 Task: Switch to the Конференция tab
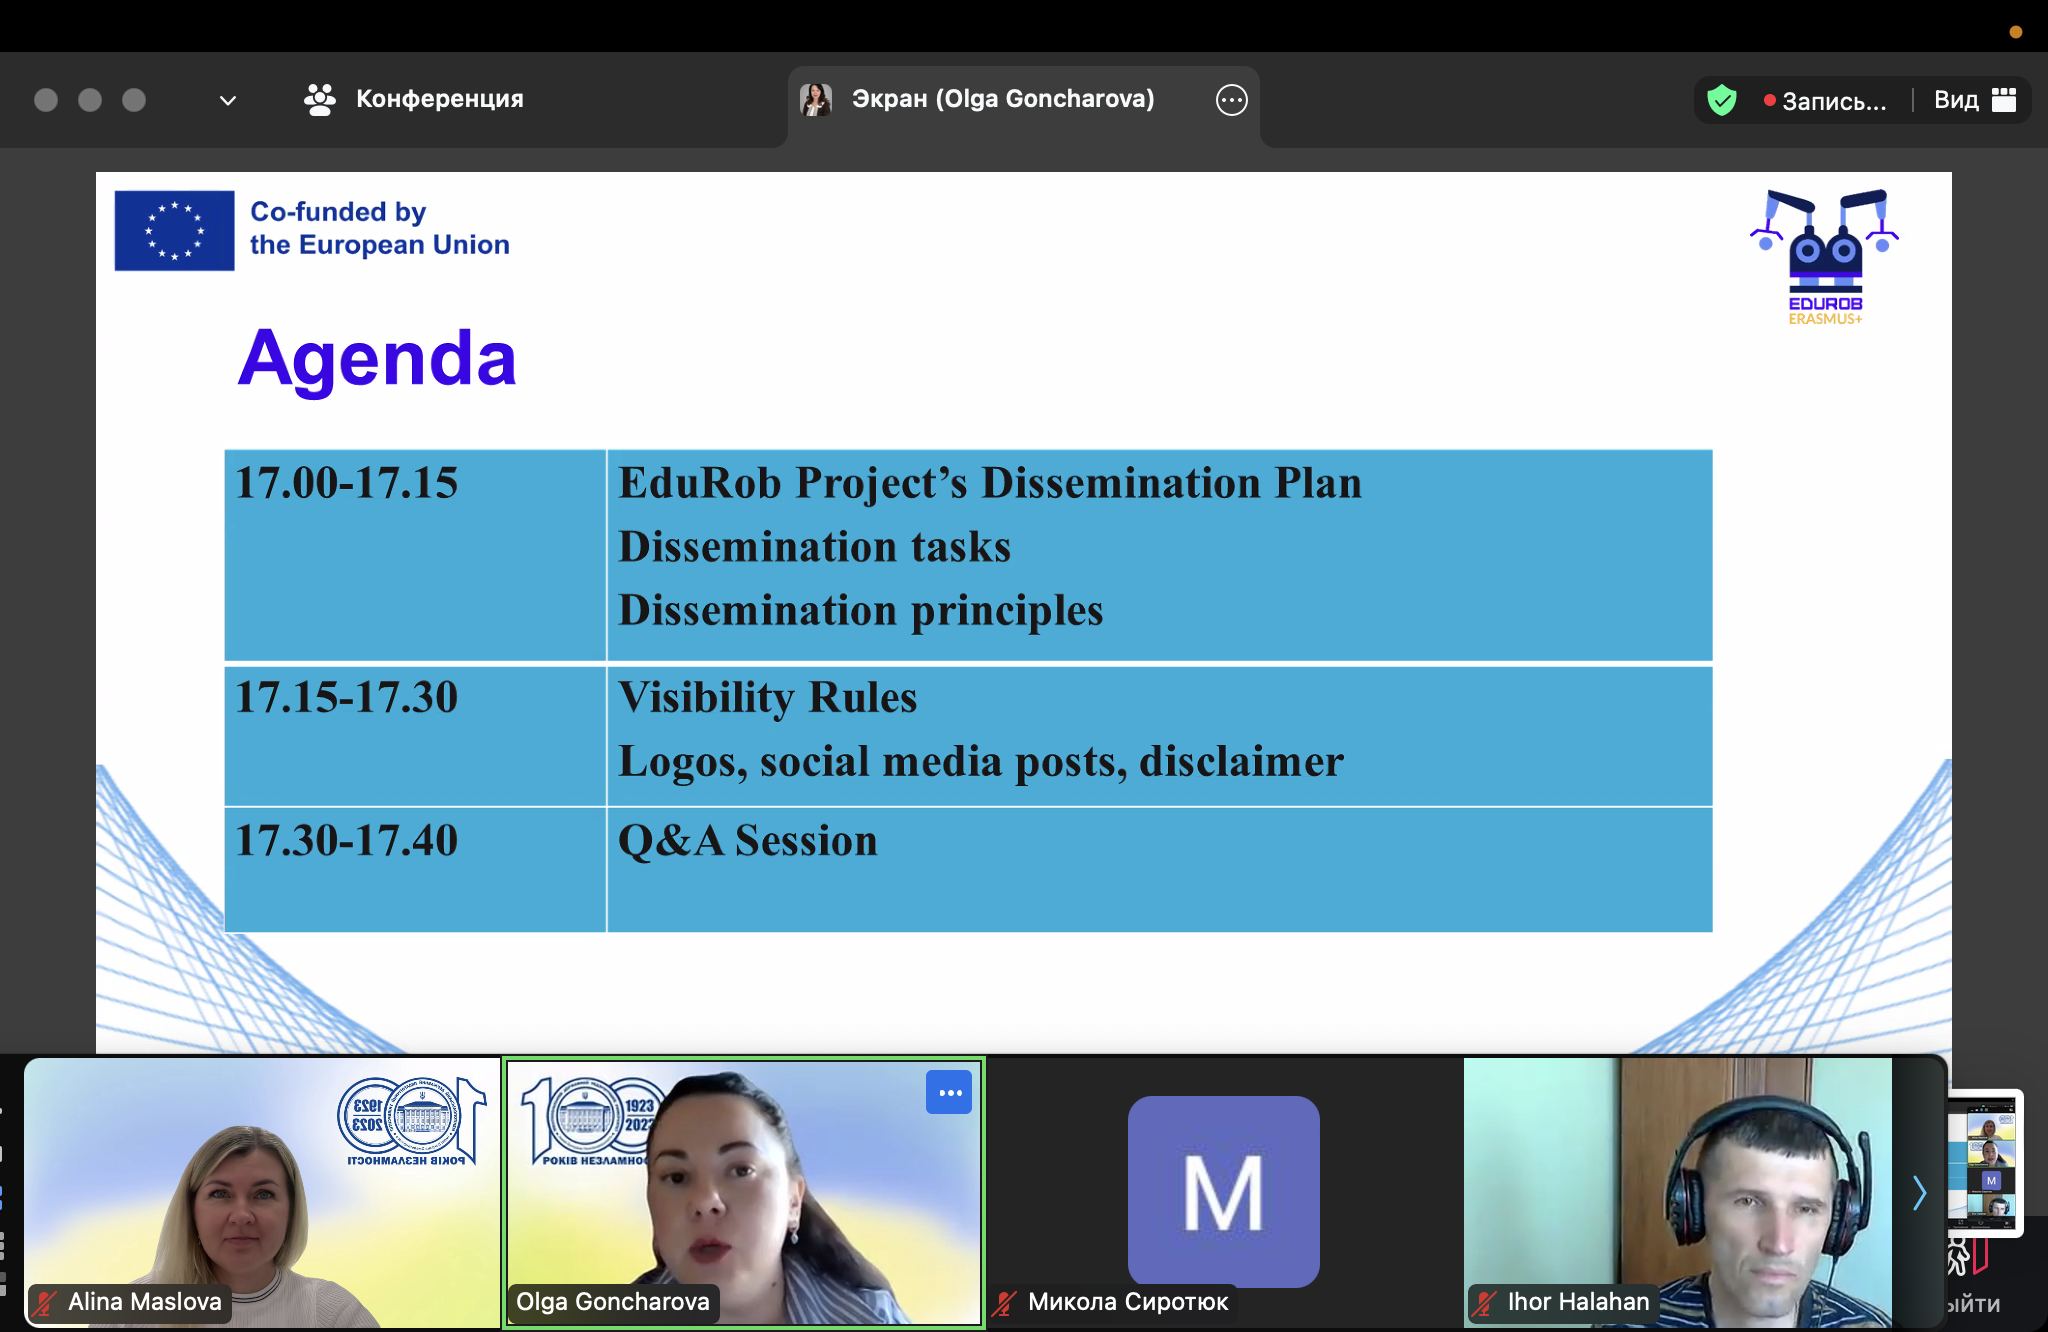[439, 99]
